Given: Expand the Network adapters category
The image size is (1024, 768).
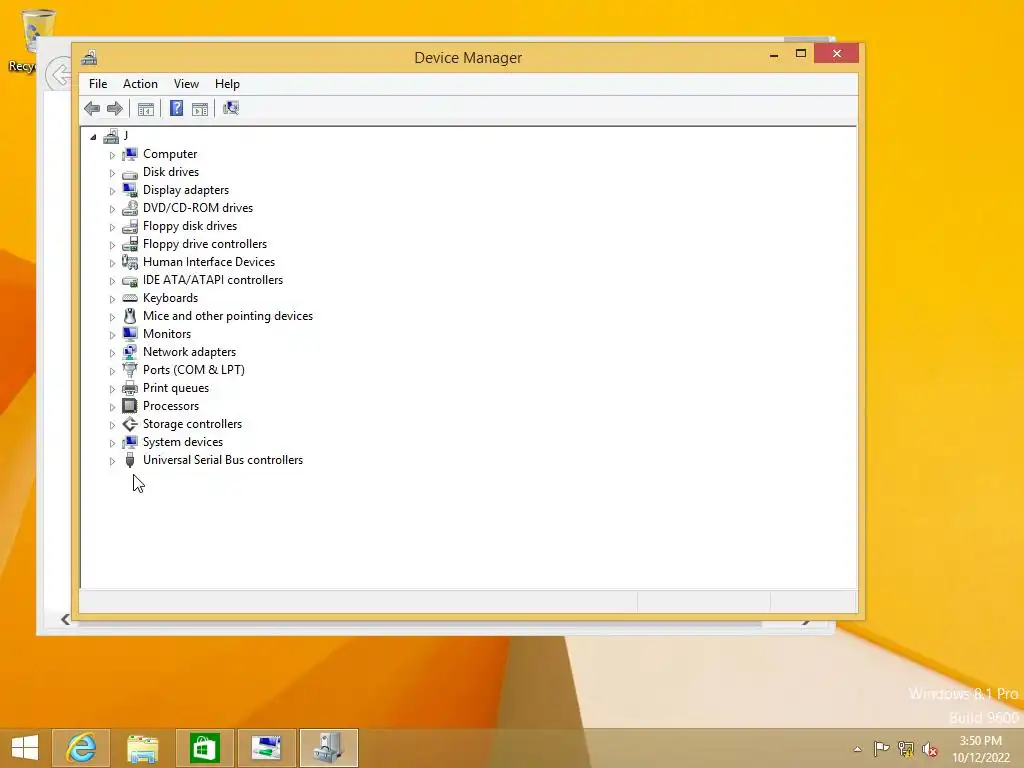Looking at the screenshot, I should tap(112, 353).
